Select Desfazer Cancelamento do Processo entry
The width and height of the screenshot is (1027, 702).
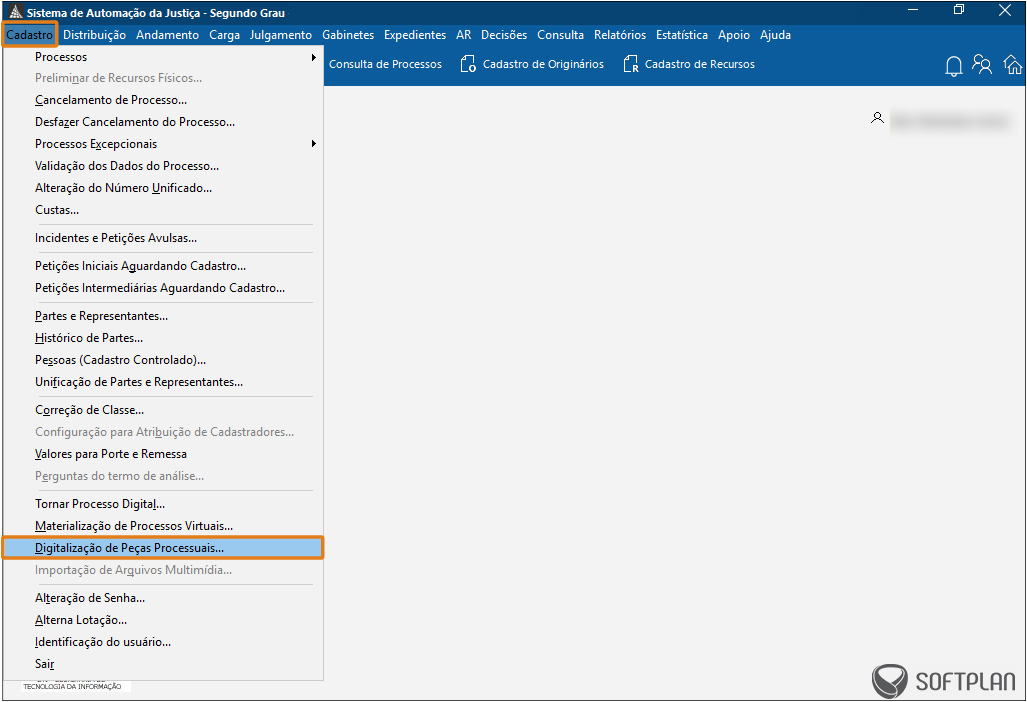(x=163, y=122)
